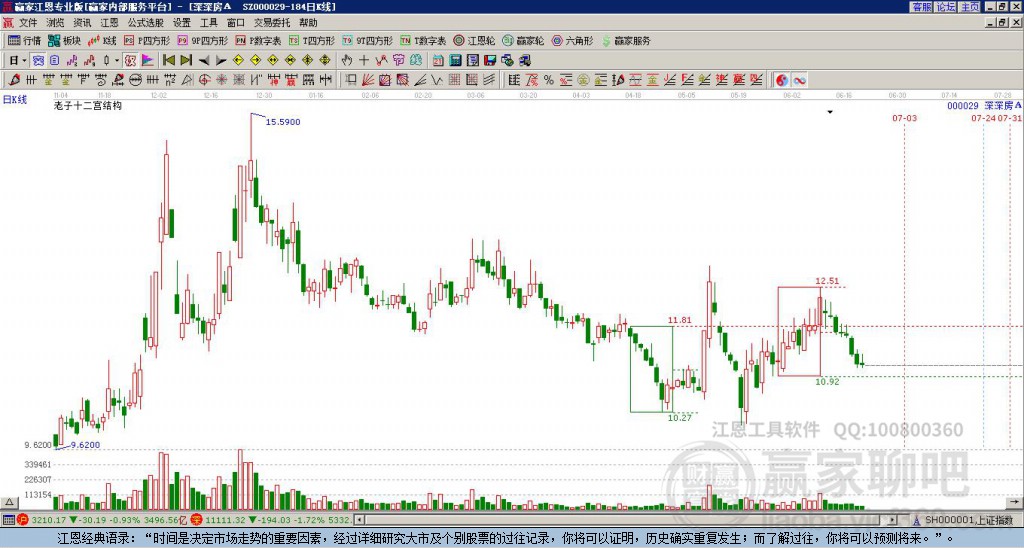Open the 江恩轮 tool
1024x548 pixels.
click(x=475, y=40)
